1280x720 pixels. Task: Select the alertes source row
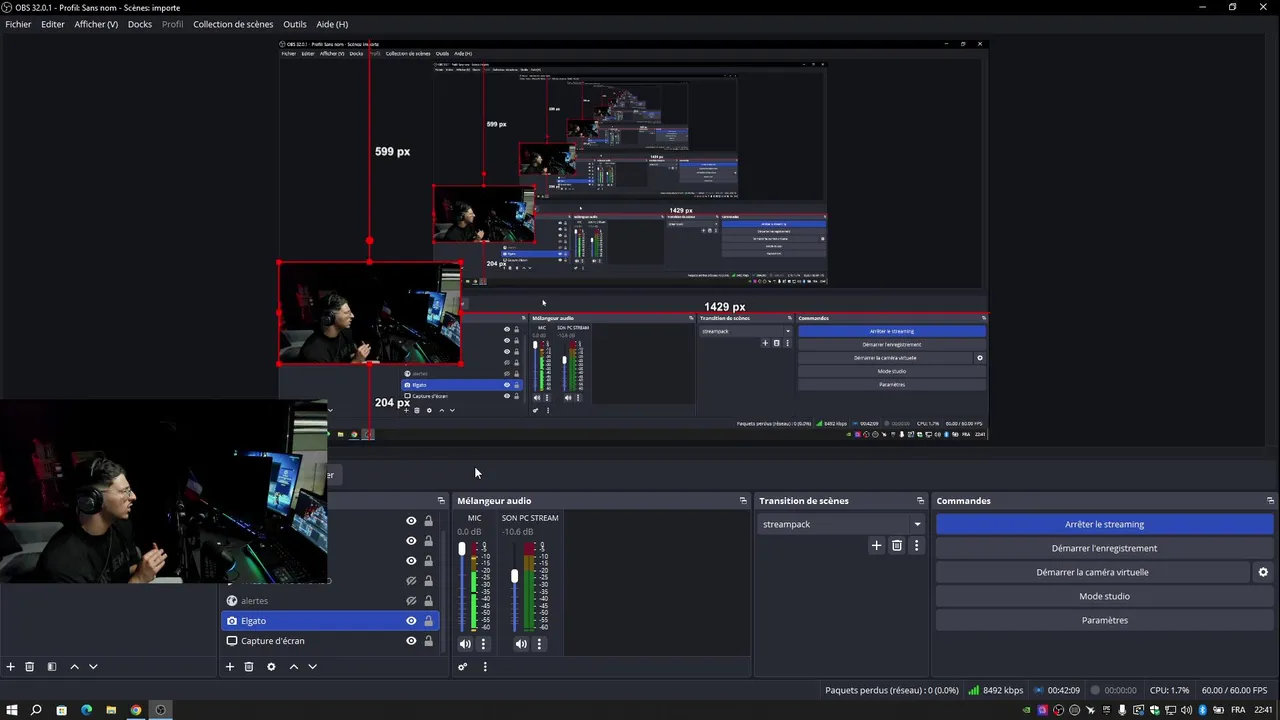click(331, 601)
